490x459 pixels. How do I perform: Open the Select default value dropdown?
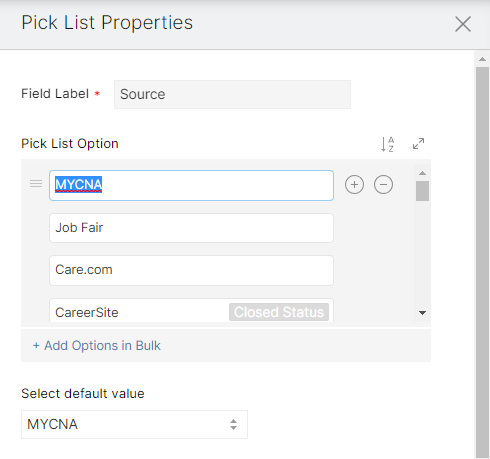pyautogui.click(x=134, y=424)
